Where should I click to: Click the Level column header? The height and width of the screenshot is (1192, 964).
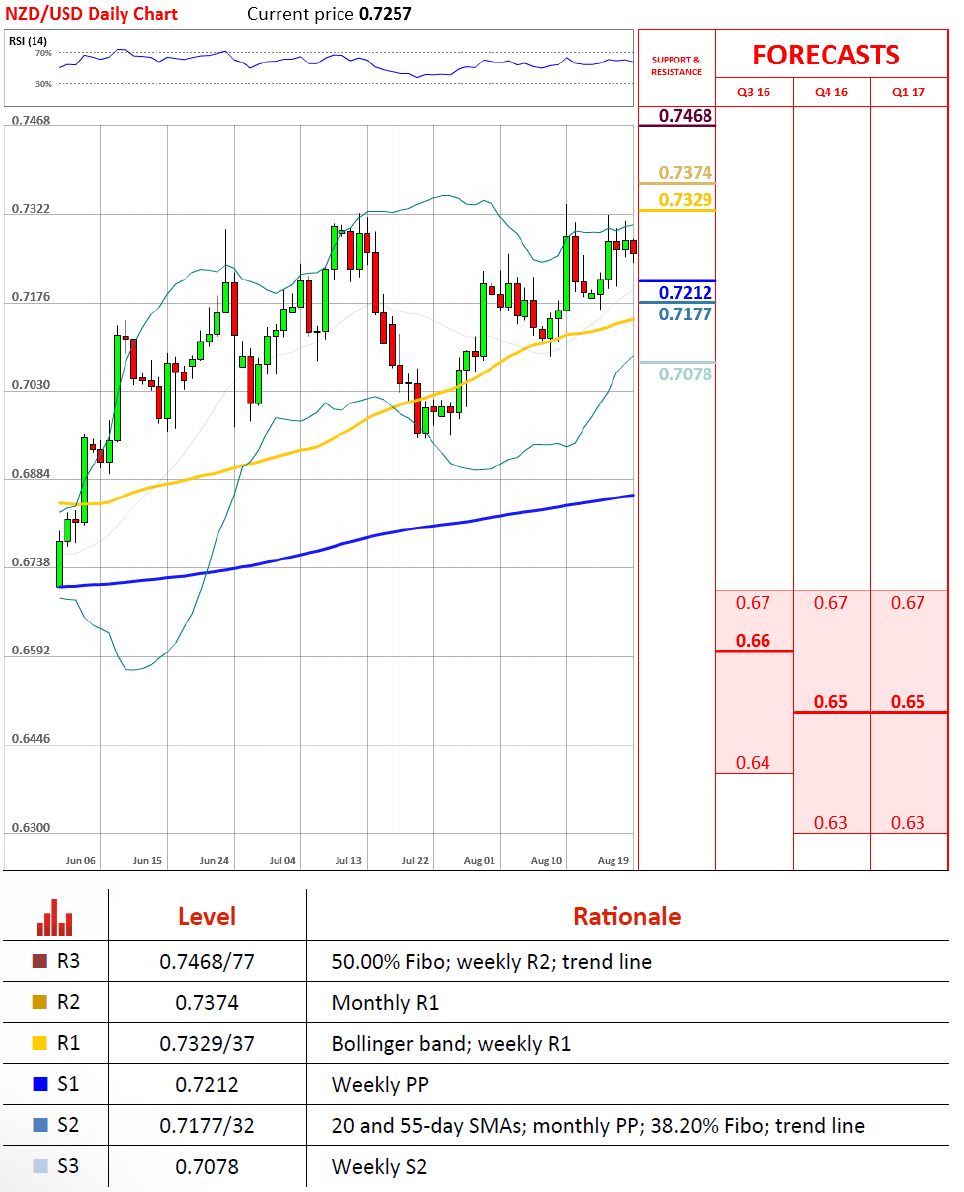coord(207,916)
